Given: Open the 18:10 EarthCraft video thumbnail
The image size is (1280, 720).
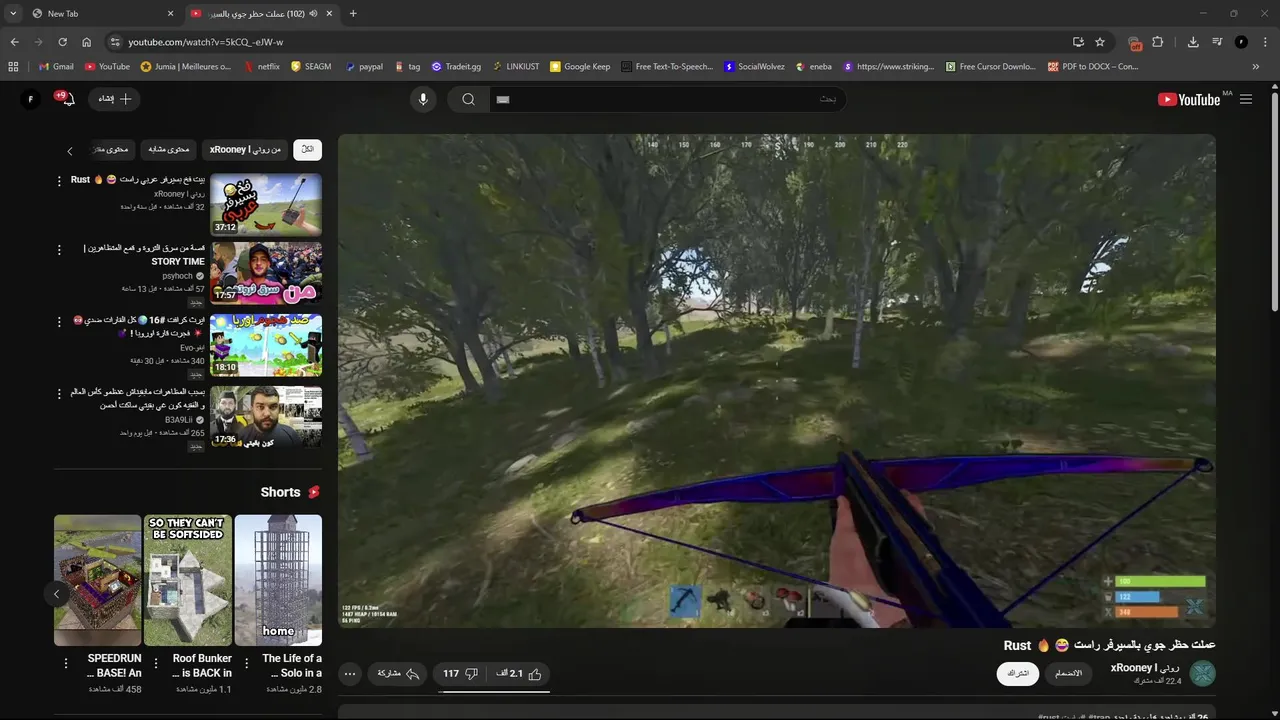Looking at the screenshot, I should [266, 345].
